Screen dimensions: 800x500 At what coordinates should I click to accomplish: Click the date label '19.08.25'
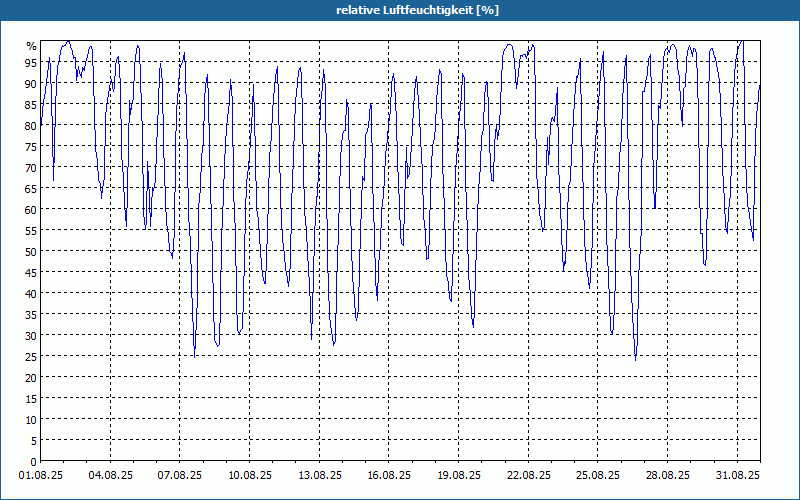[x=459, y=476]
